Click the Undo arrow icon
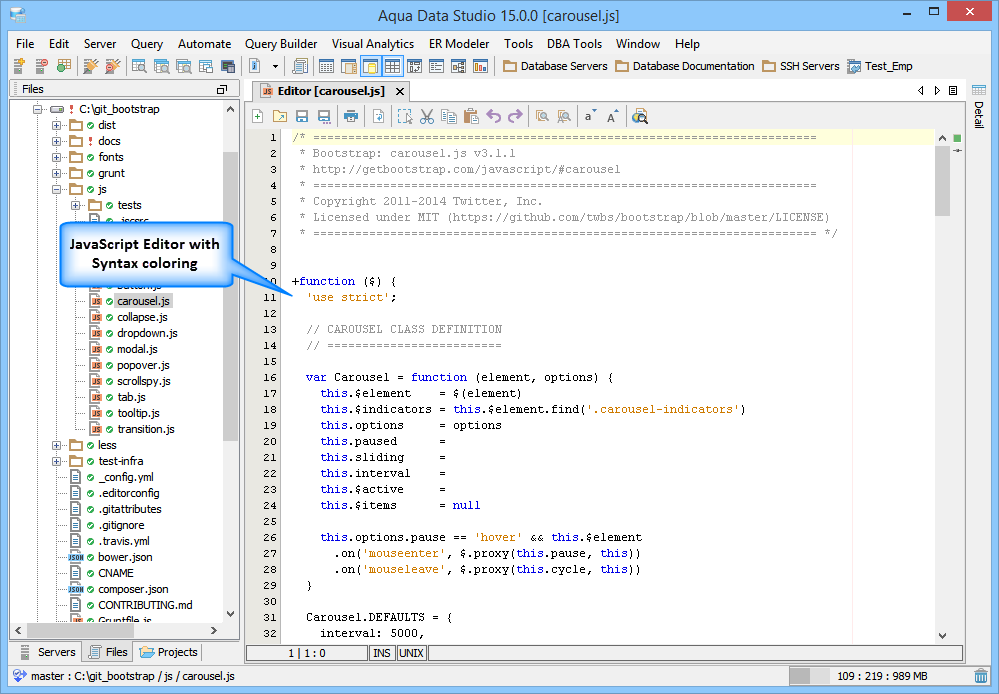 494,117
